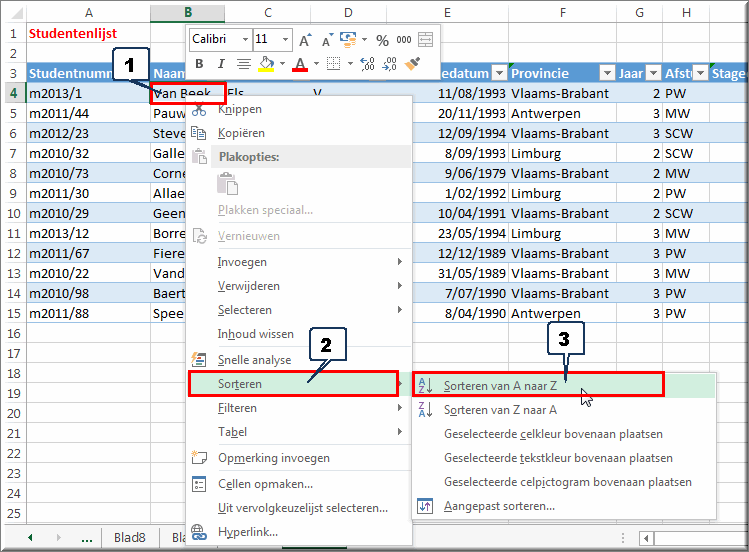This screenshot has height=552, width=749.
Task: Choose Cellen opmaken...
Action: click(300, 484)
